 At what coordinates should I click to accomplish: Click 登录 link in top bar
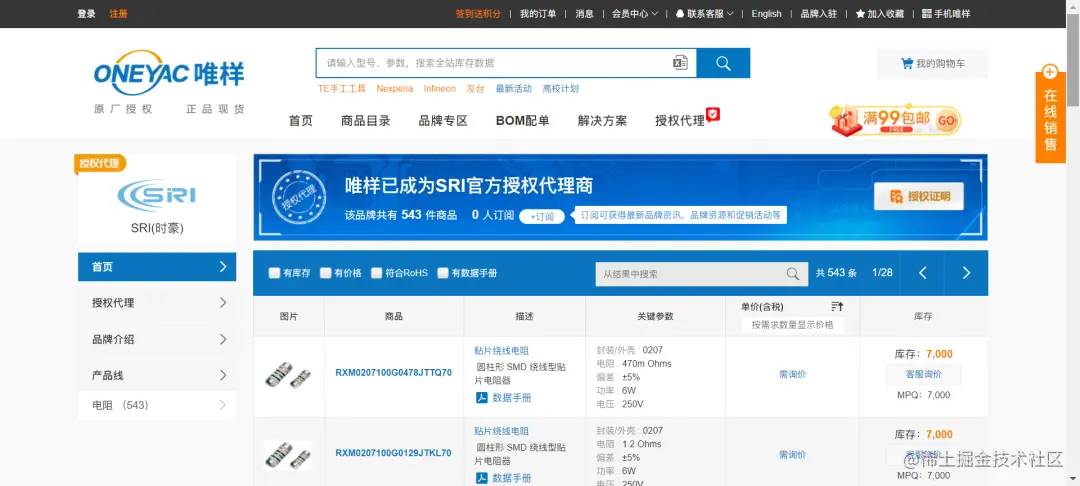(87, 14)
